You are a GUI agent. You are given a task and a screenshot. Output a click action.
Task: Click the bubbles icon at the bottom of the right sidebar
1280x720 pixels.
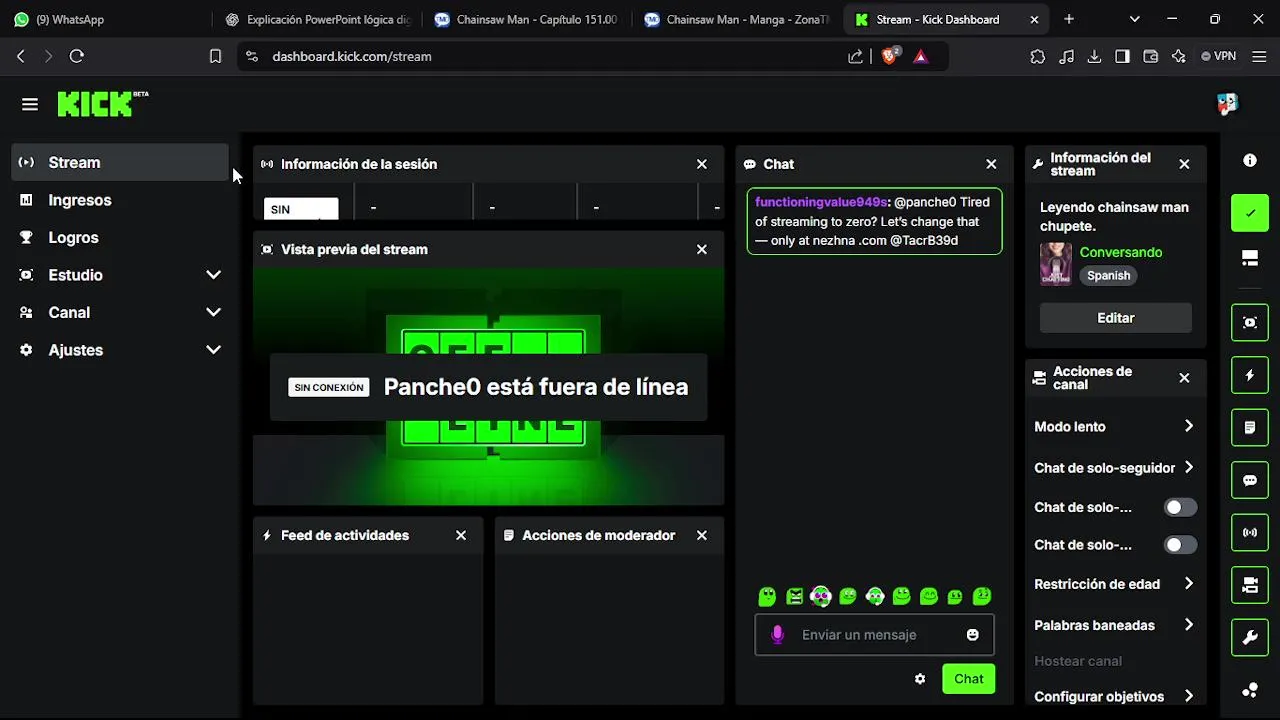coord(1250,690)
